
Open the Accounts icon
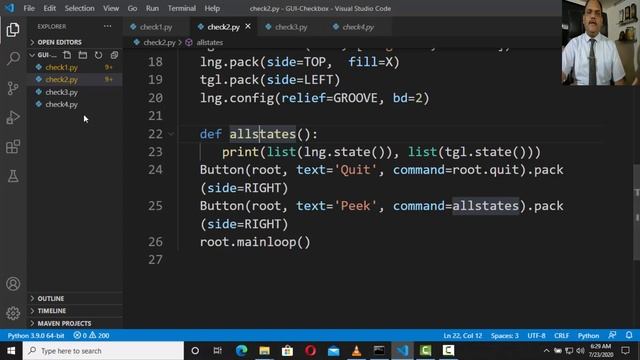13,284
